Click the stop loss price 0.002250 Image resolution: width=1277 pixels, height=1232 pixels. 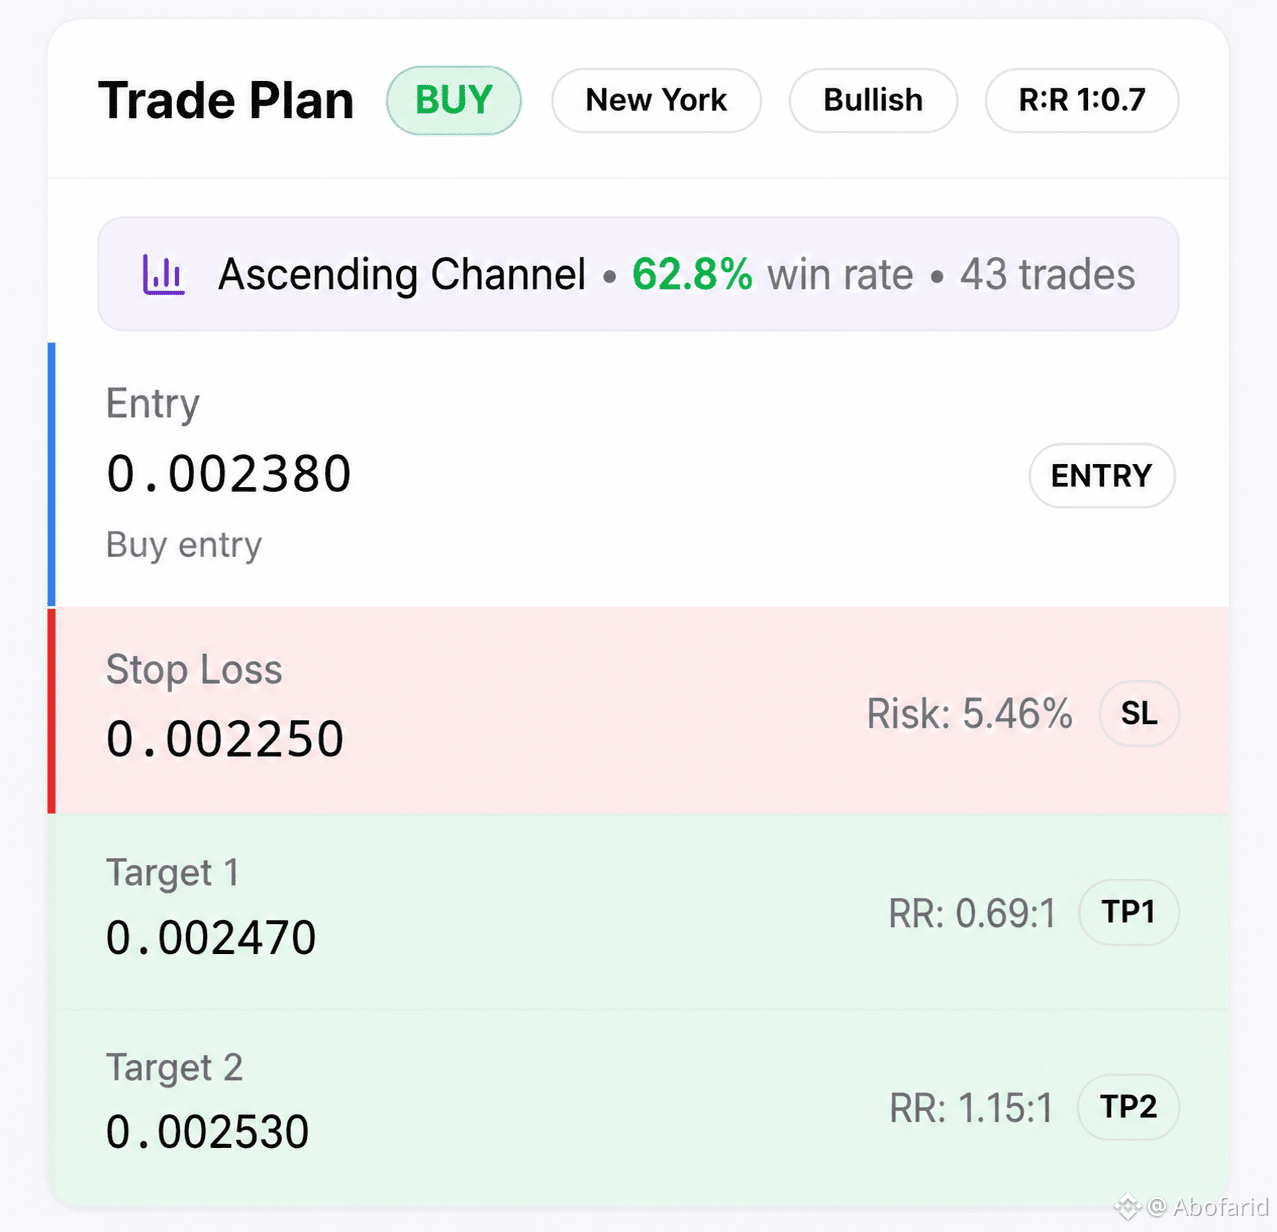point(225,740)
